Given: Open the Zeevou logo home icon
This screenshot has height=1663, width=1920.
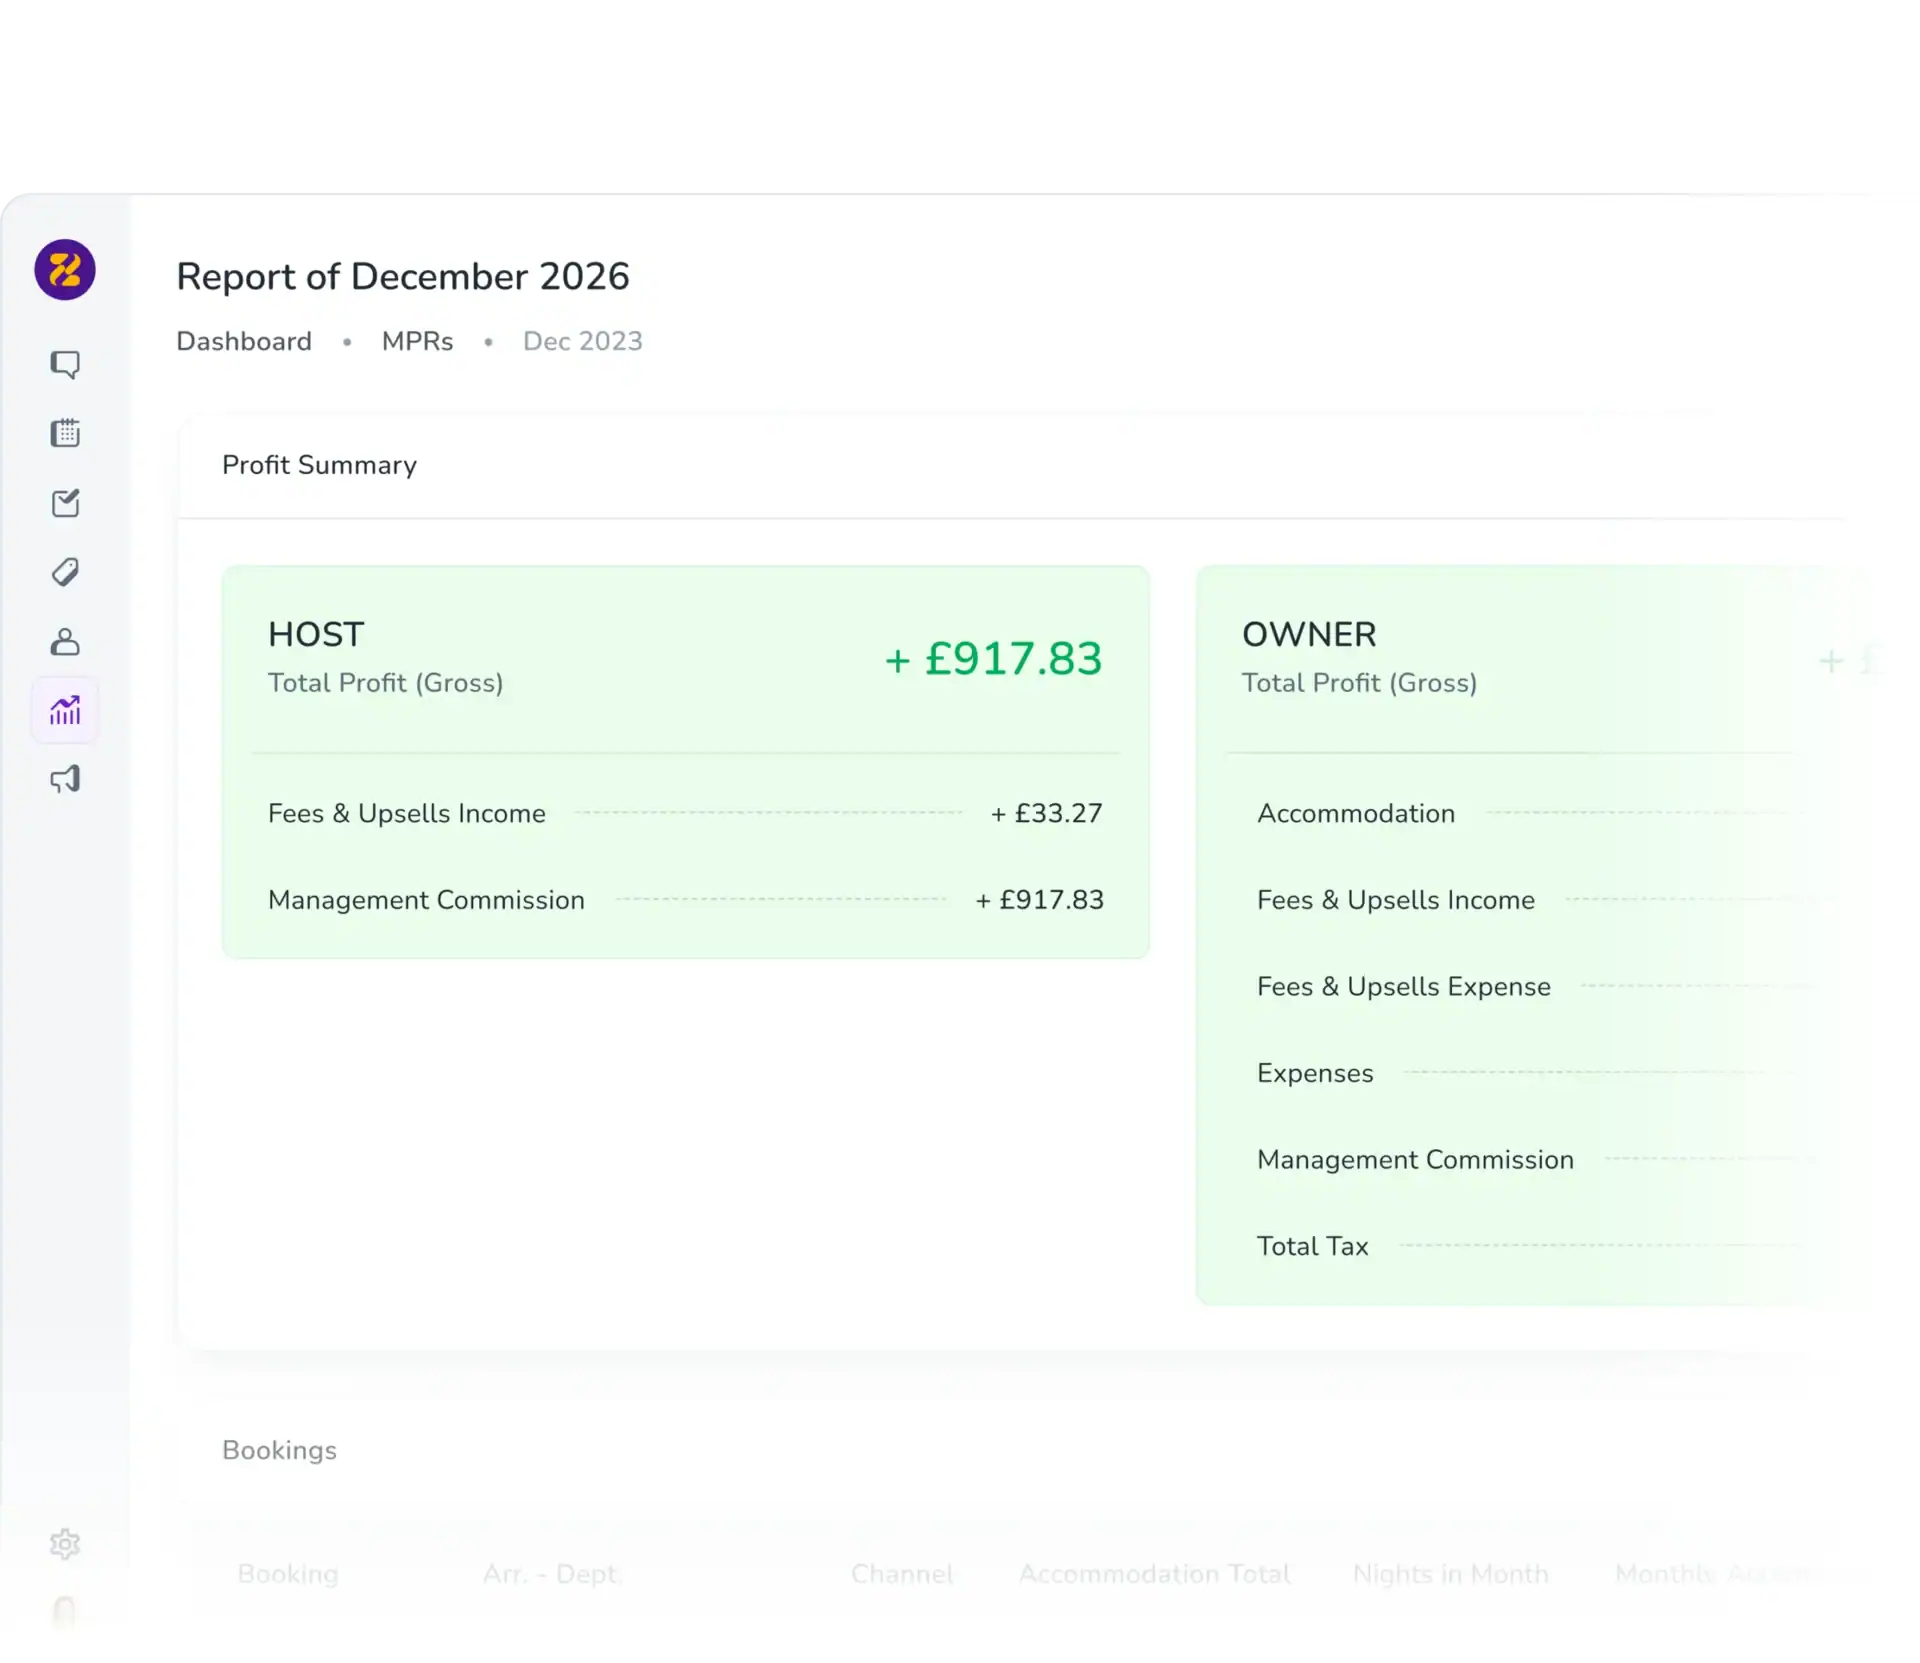Looking at the screenshot, I should [65, 270].
